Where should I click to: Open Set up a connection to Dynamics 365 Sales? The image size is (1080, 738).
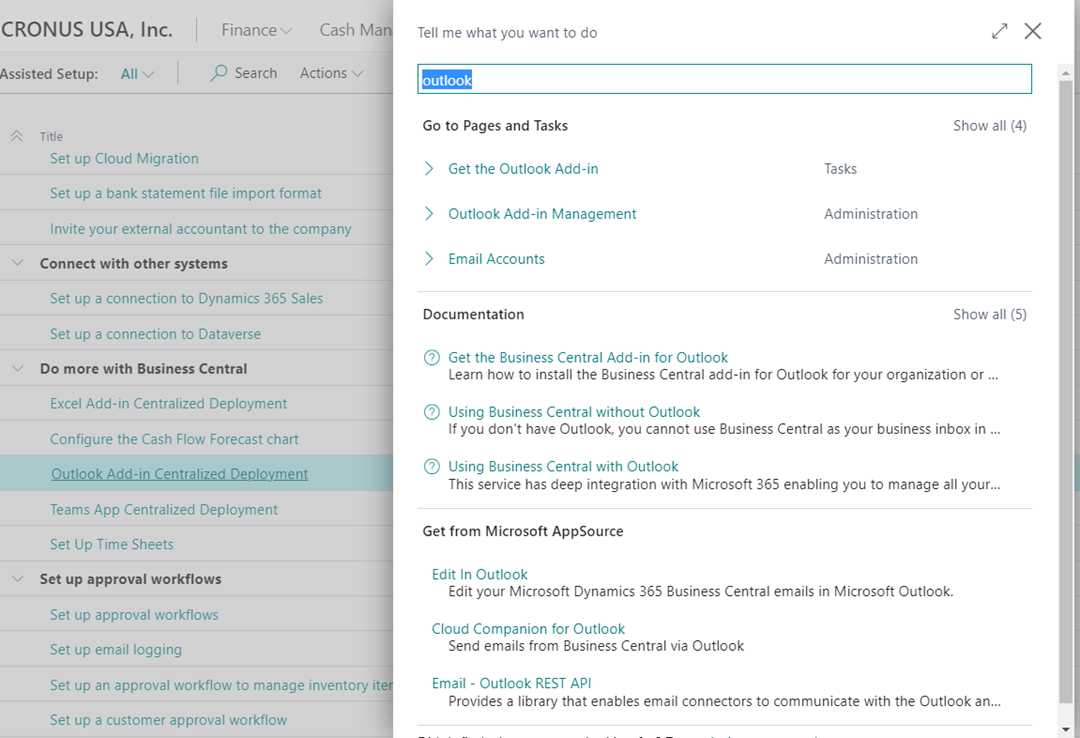pos(186,298)
